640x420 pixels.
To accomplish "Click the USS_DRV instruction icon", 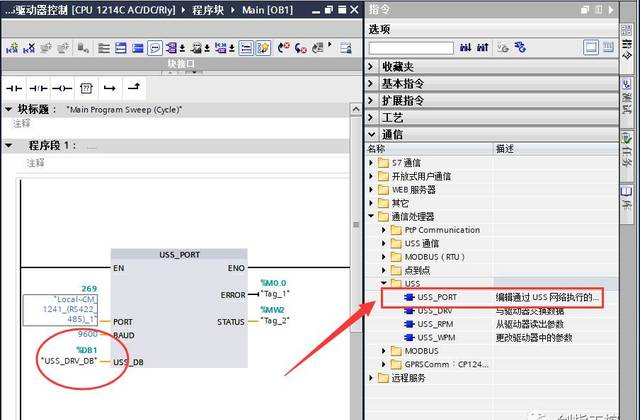I will [x=409, y=311].
